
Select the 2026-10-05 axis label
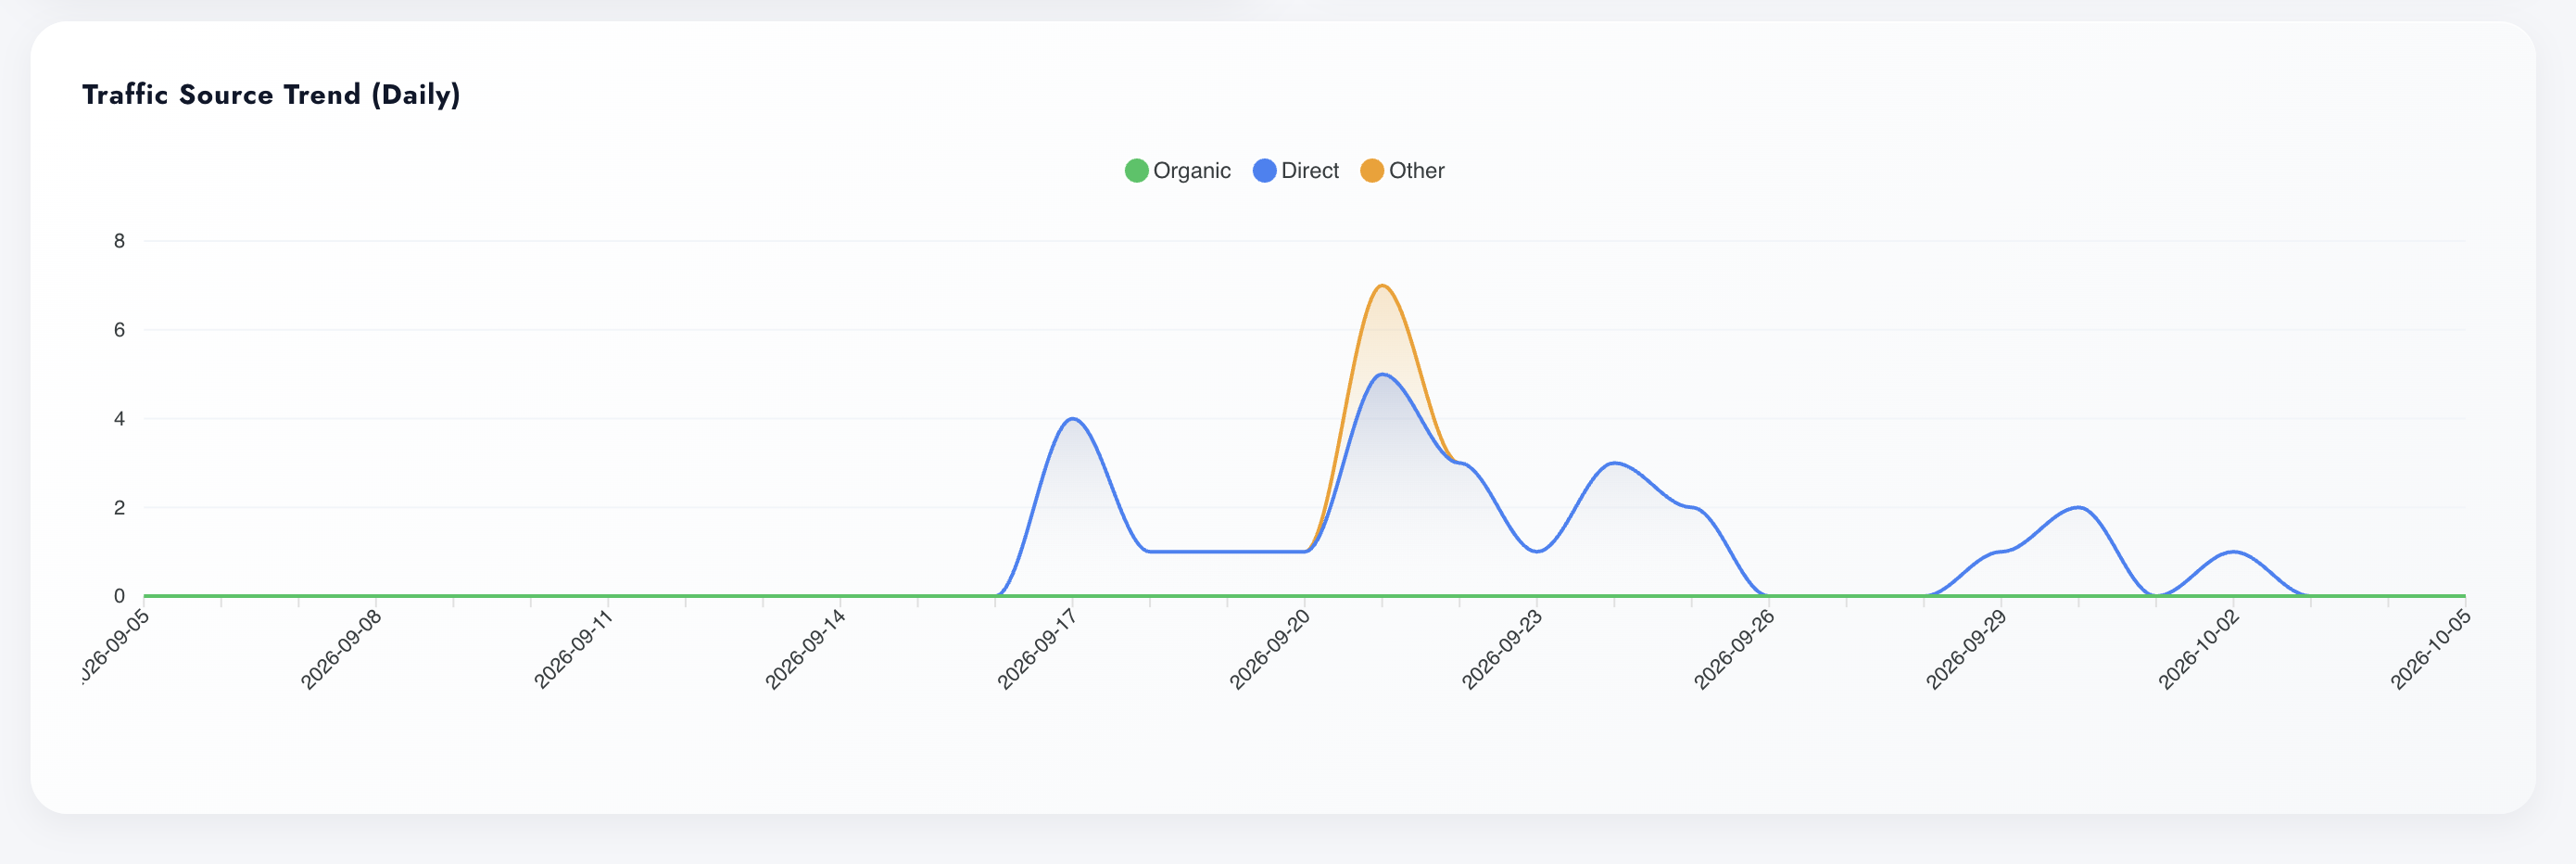coord(2430,649)
